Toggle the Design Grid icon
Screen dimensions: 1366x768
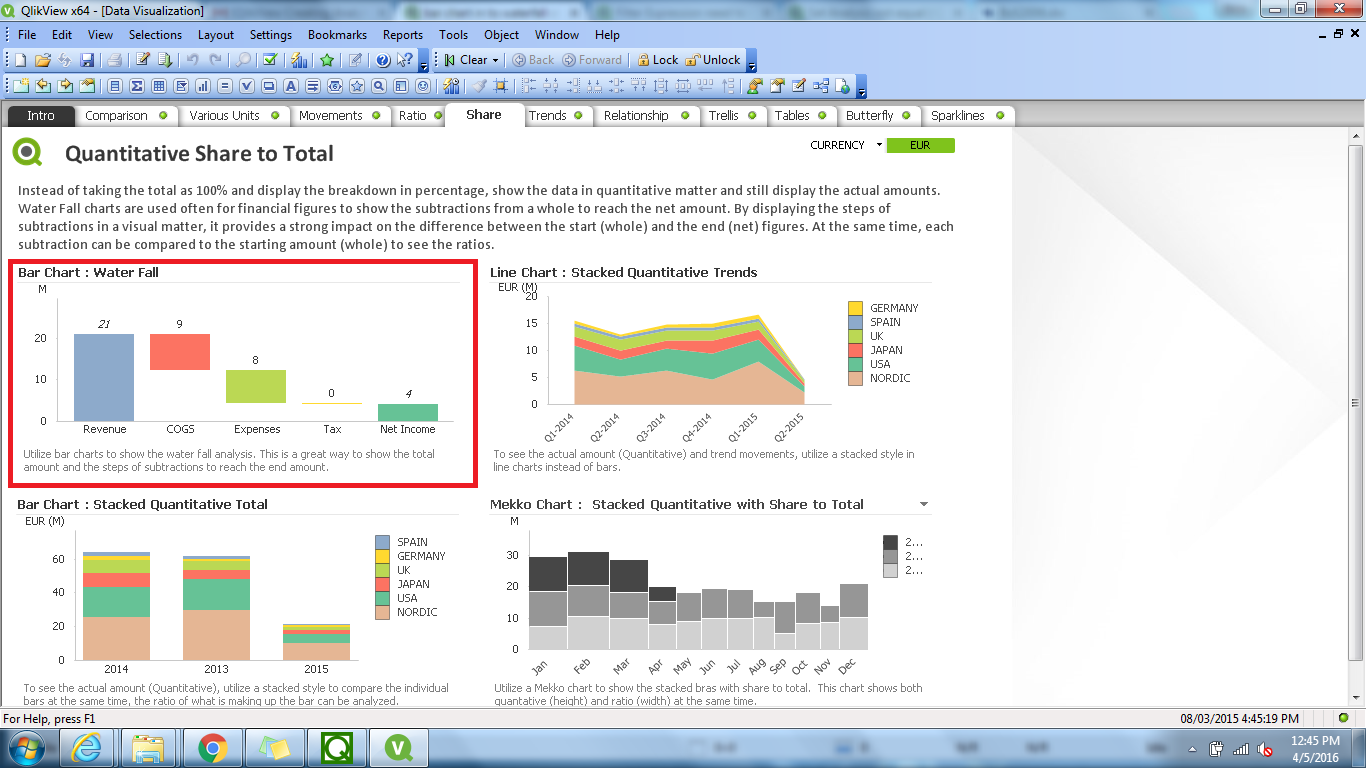tap(500, 86)
